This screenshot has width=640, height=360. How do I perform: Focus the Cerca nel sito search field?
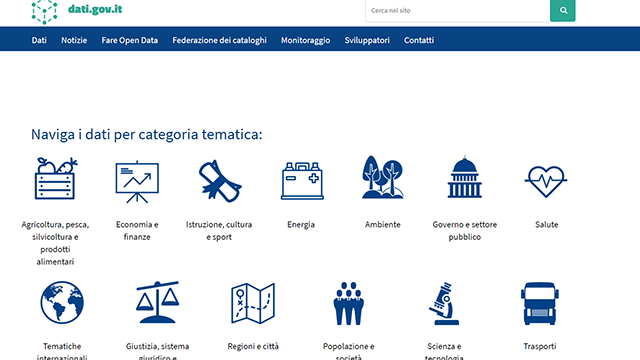click(x=458, y=11)
